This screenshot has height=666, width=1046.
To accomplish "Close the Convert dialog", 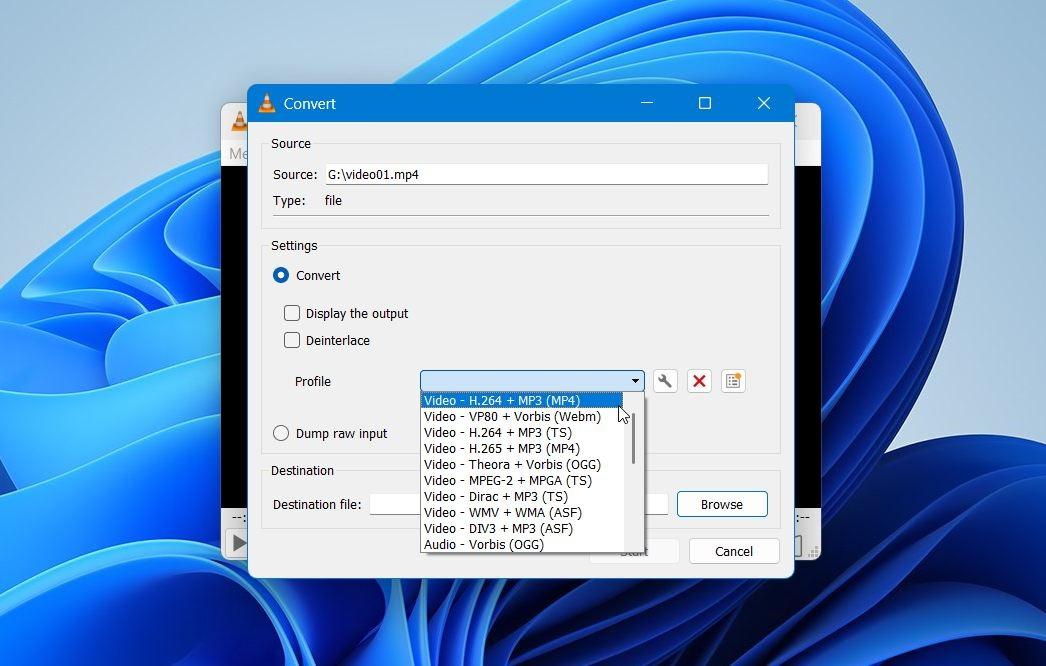I will pos(764,103).
